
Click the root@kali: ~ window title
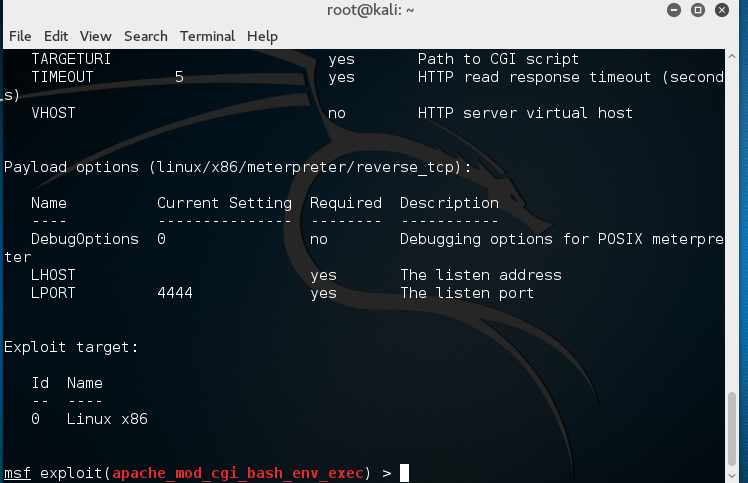pyautogui.click(x=370, y=10)
